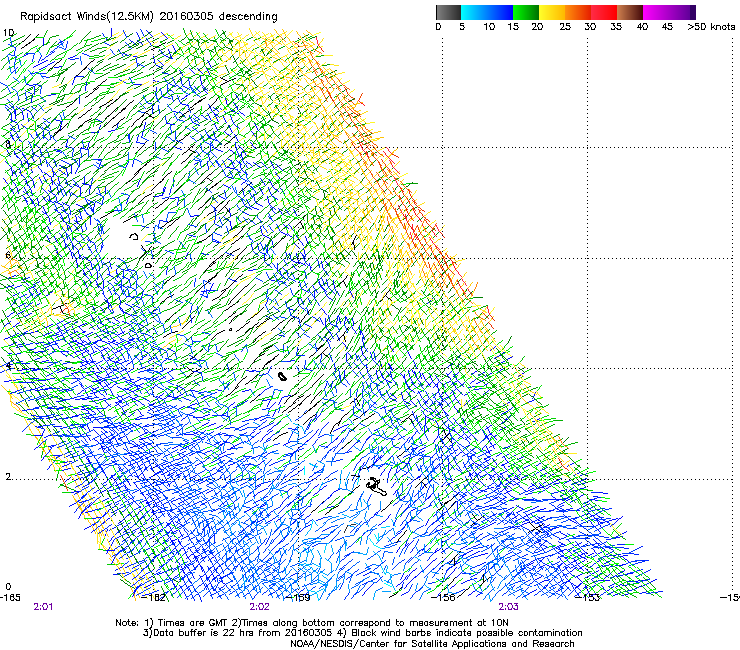Select the cyan 5–10 knots legend swatch
Viewport: 740px width, 650px height.
pos(474,12)
